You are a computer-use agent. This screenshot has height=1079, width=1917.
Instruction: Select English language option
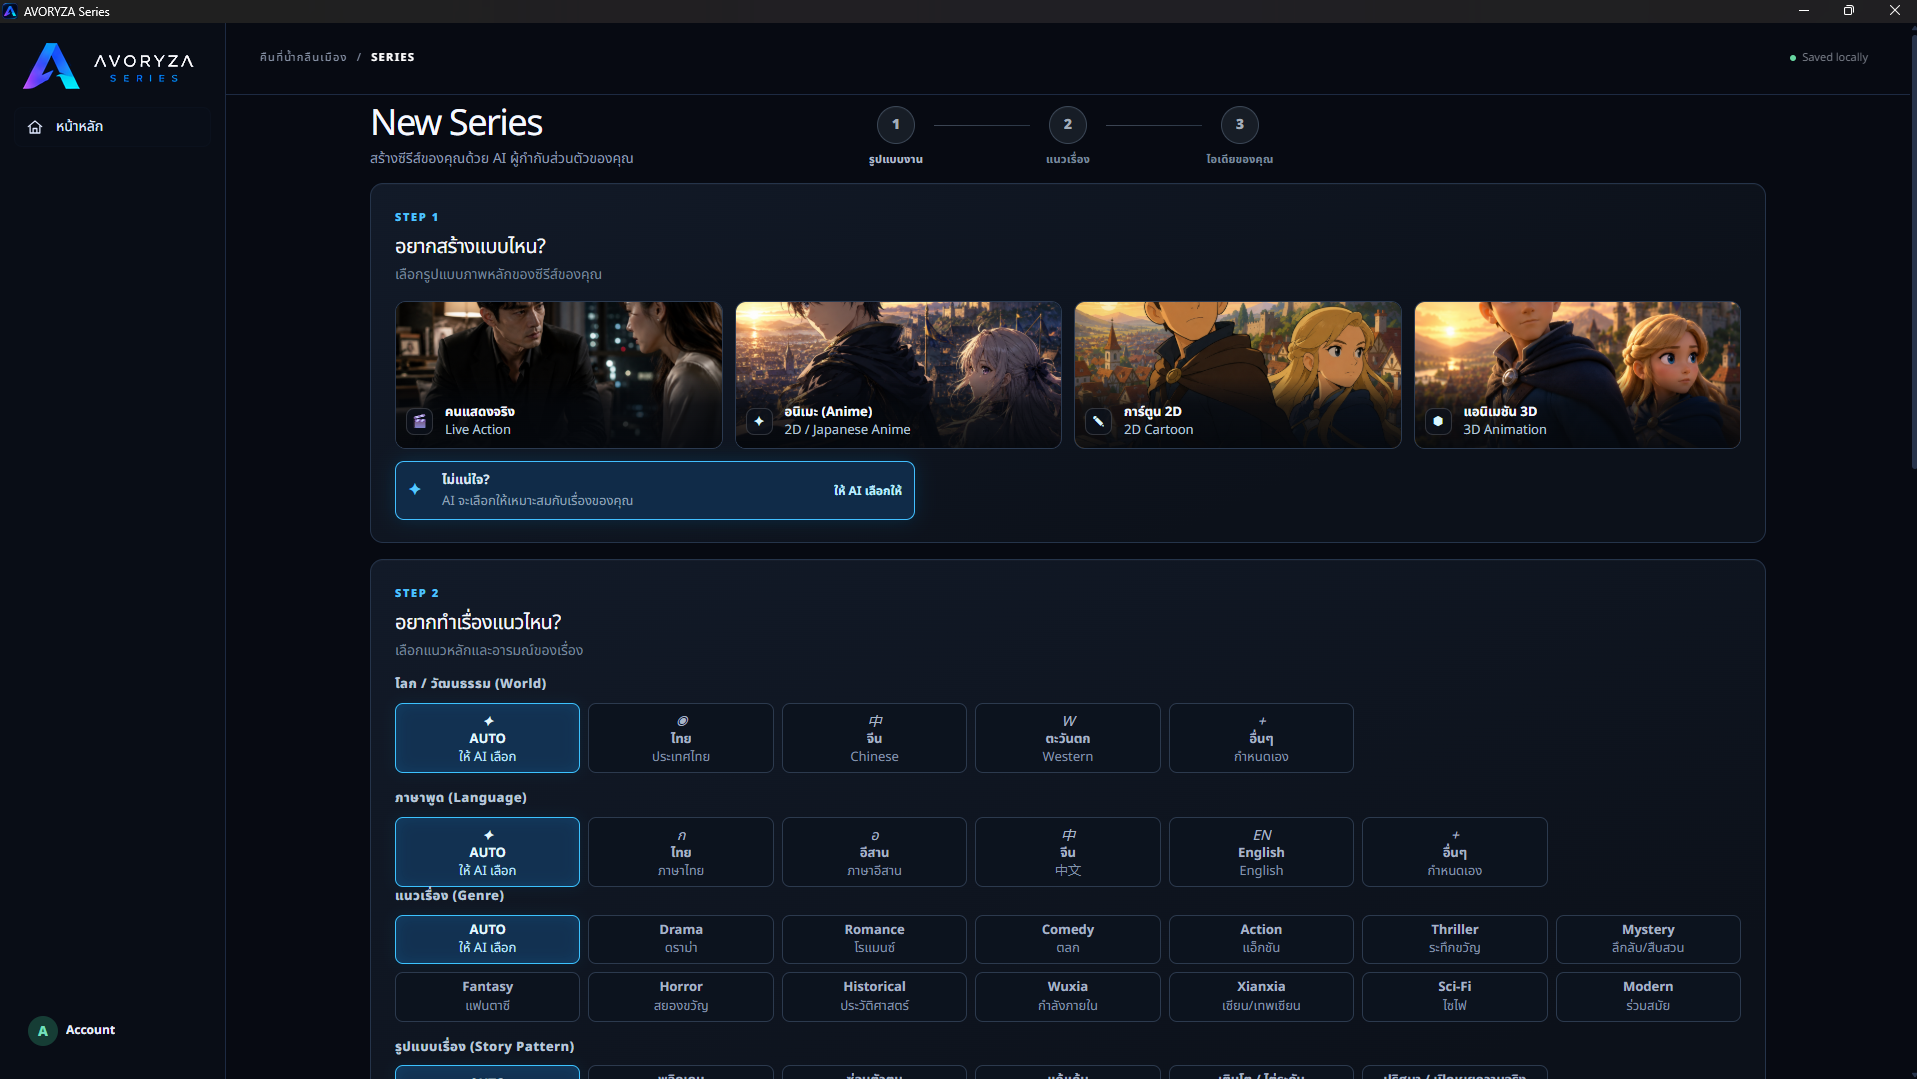coord(1261,852)
